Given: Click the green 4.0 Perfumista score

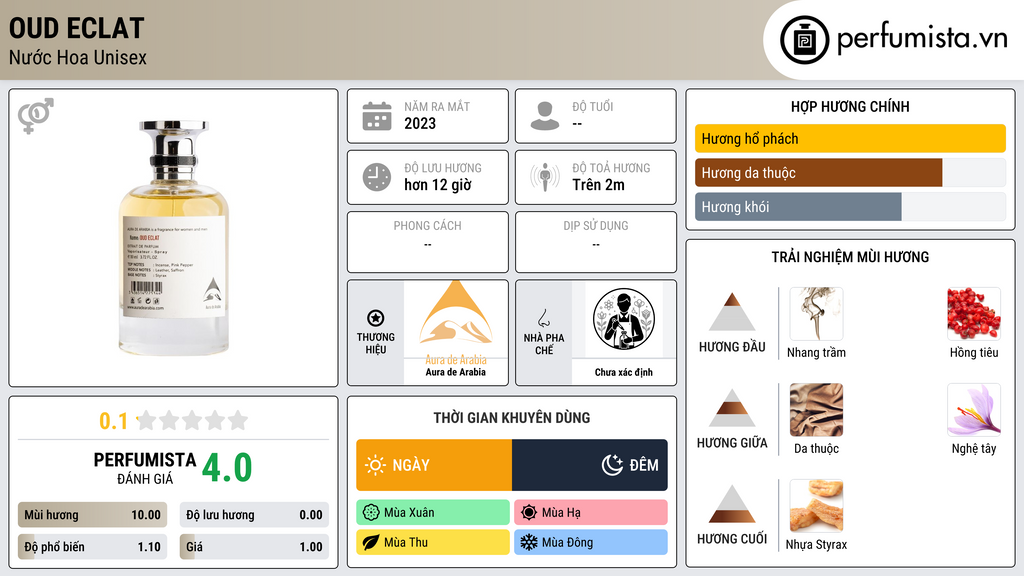Looking at the screenshot, I should (227, 468).
